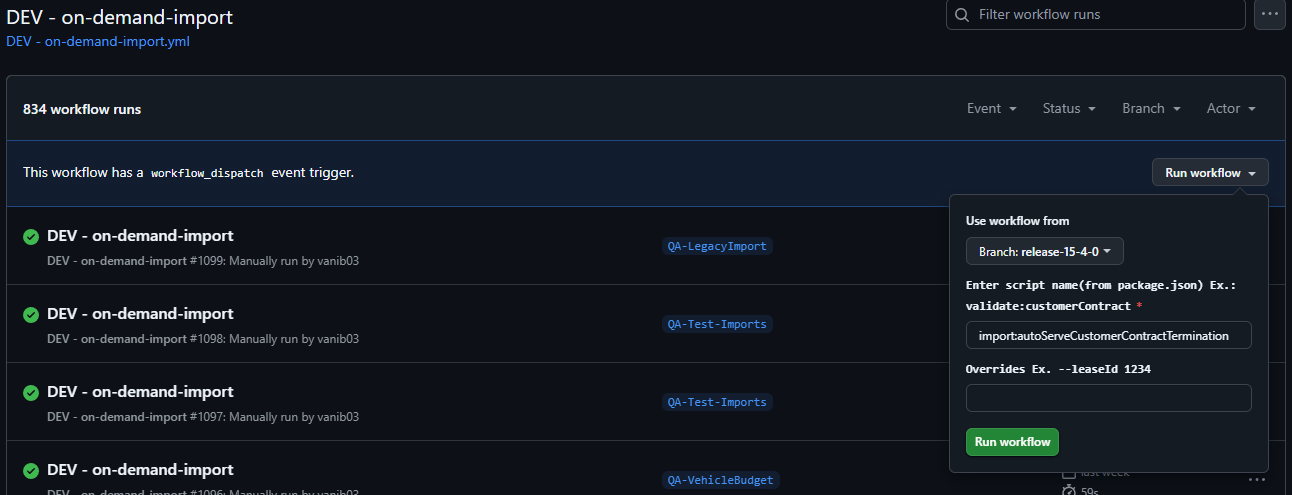Viewport: 1292px width, 495px height.
Task: Select the Branch: release-15-4-0 selector
Action: coord(1045,251)
